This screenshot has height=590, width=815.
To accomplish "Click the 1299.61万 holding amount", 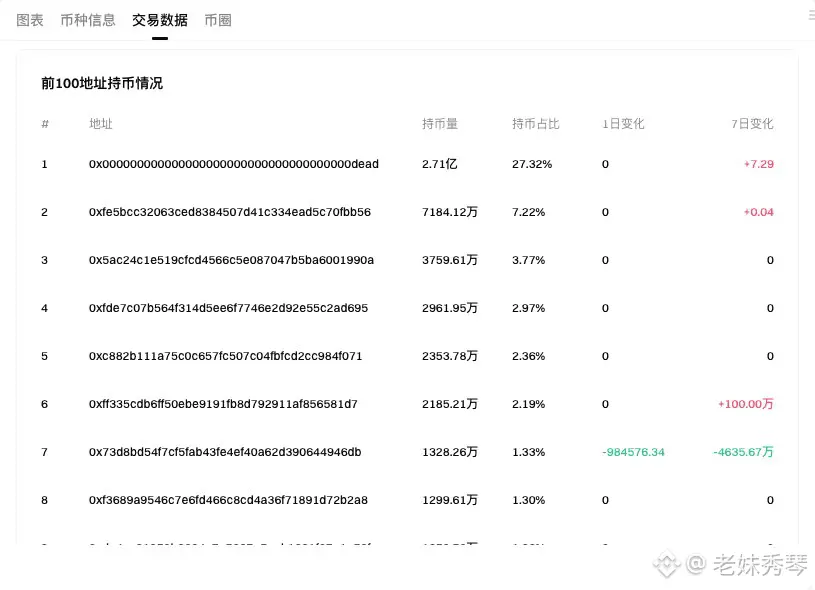I will 450,500.
